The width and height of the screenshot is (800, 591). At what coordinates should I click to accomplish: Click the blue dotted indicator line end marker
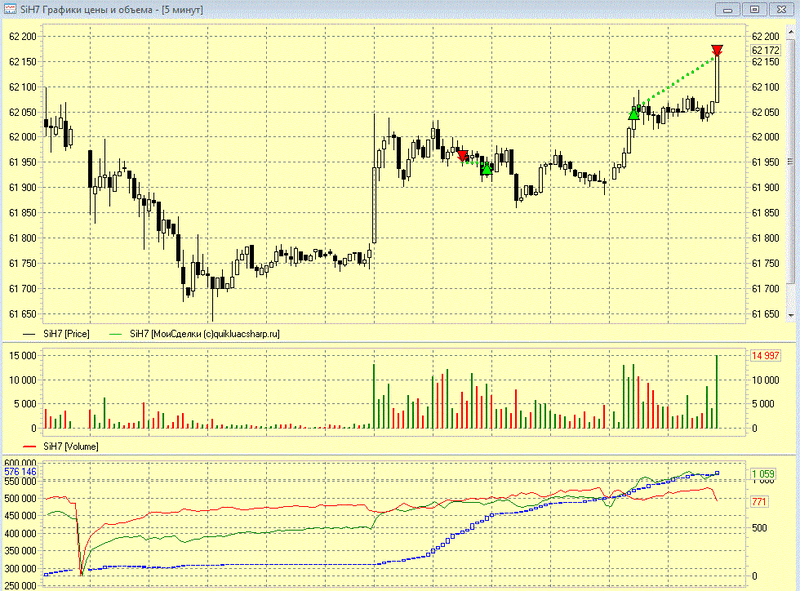717,473
